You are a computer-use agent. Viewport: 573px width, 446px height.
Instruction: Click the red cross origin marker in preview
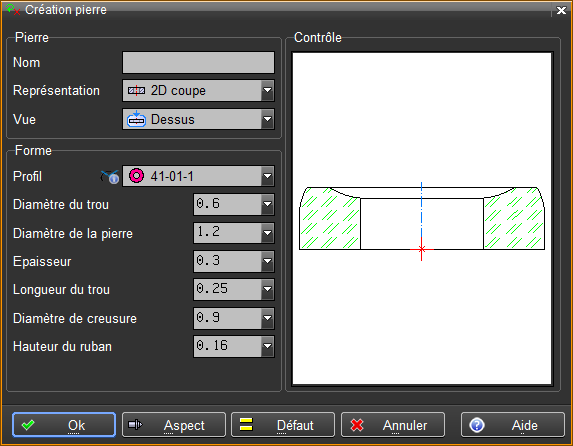421,249
